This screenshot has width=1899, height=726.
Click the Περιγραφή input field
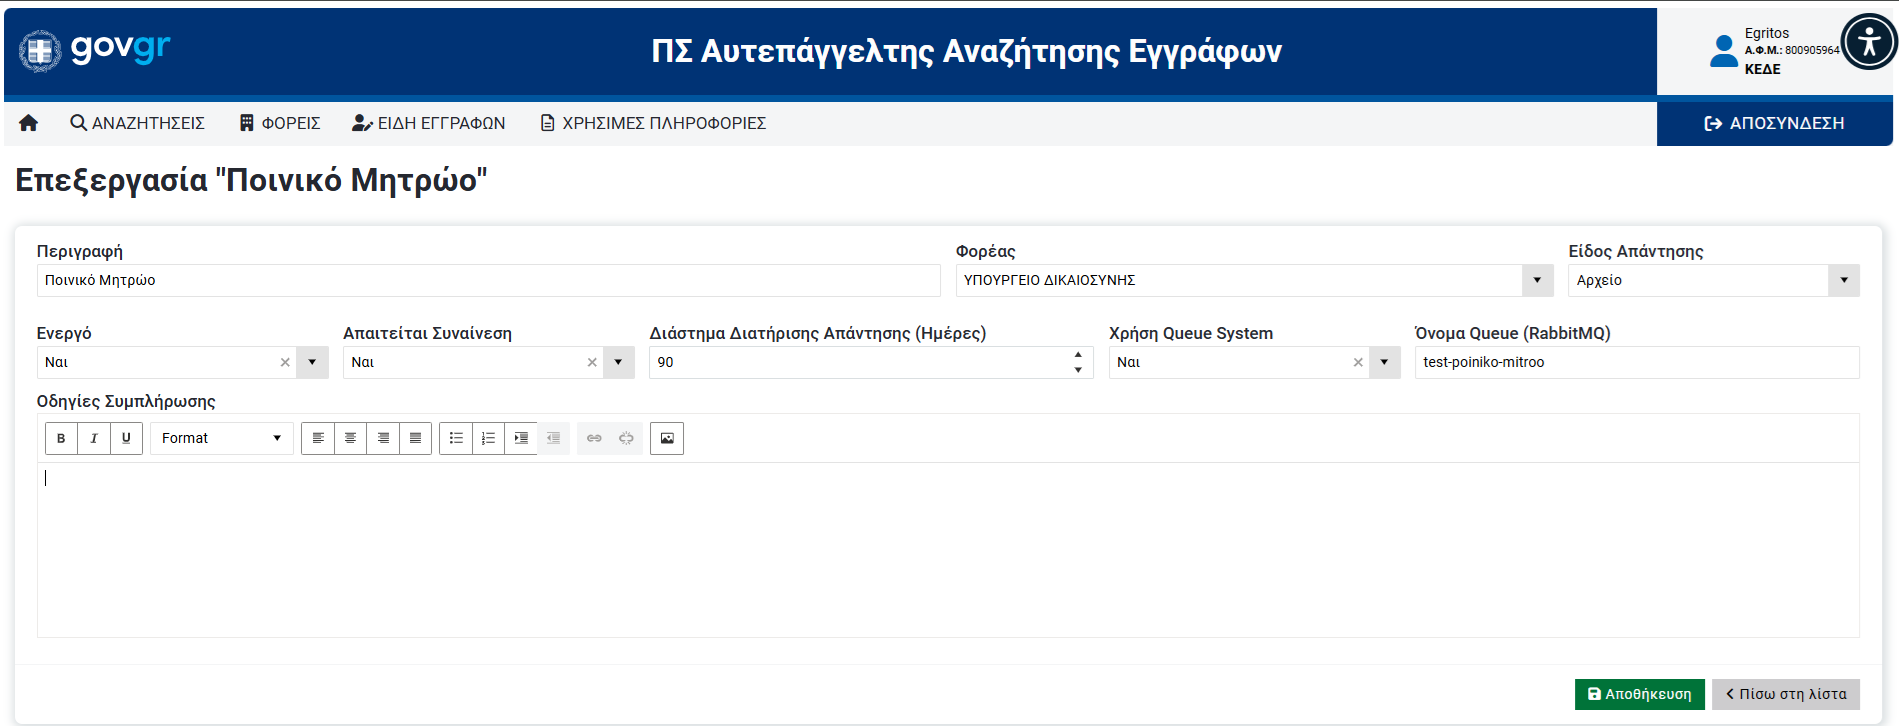point(488,280)
